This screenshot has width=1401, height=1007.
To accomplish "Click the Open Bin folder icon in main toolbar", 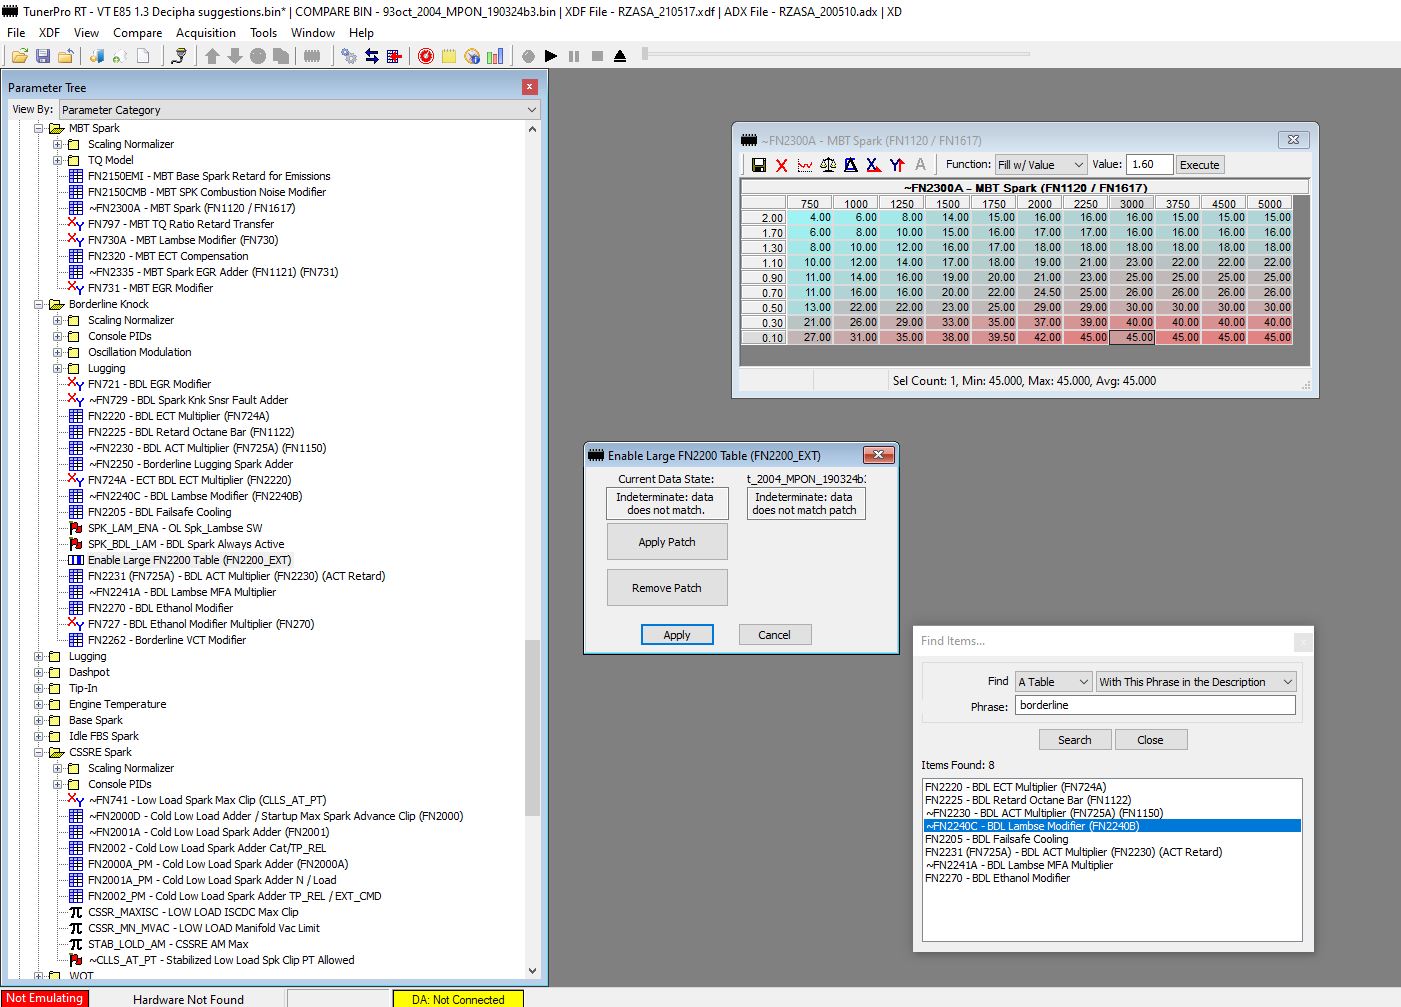I will click(x=19, y=56).
